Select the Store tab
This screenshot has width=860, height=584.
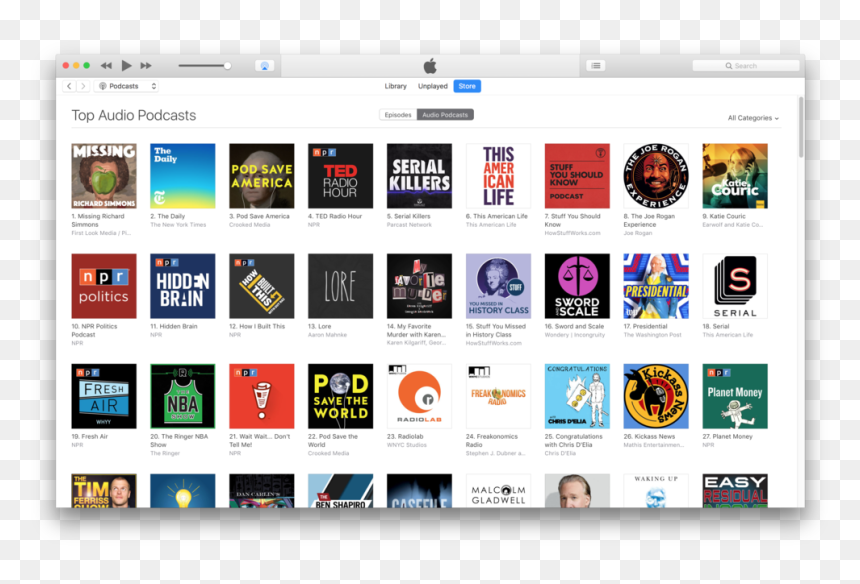click(467, 86)
